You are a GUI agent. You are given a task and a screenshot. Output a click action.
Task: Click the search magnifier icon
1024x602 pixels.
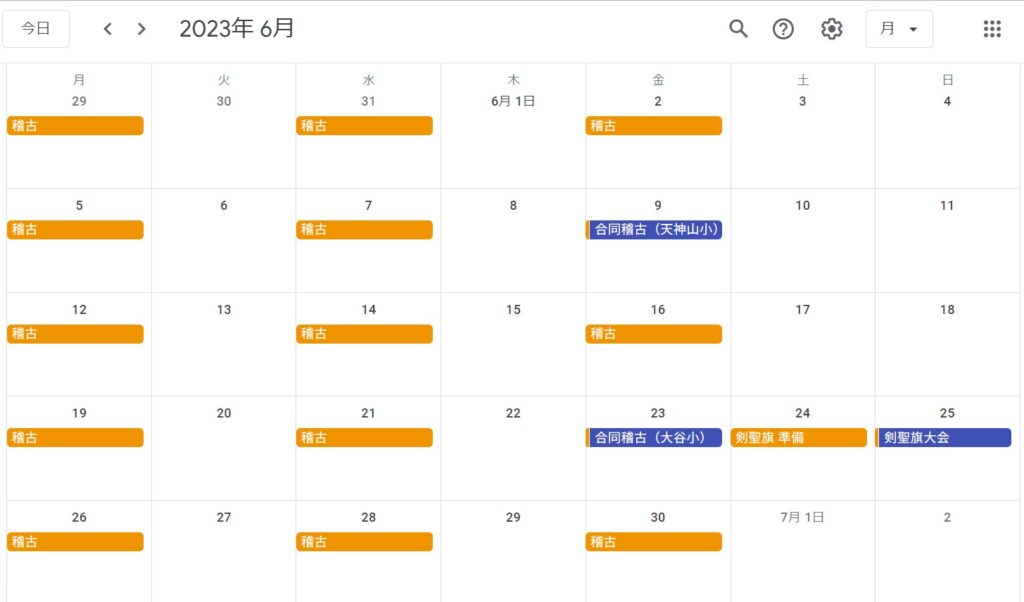point(738,29)
